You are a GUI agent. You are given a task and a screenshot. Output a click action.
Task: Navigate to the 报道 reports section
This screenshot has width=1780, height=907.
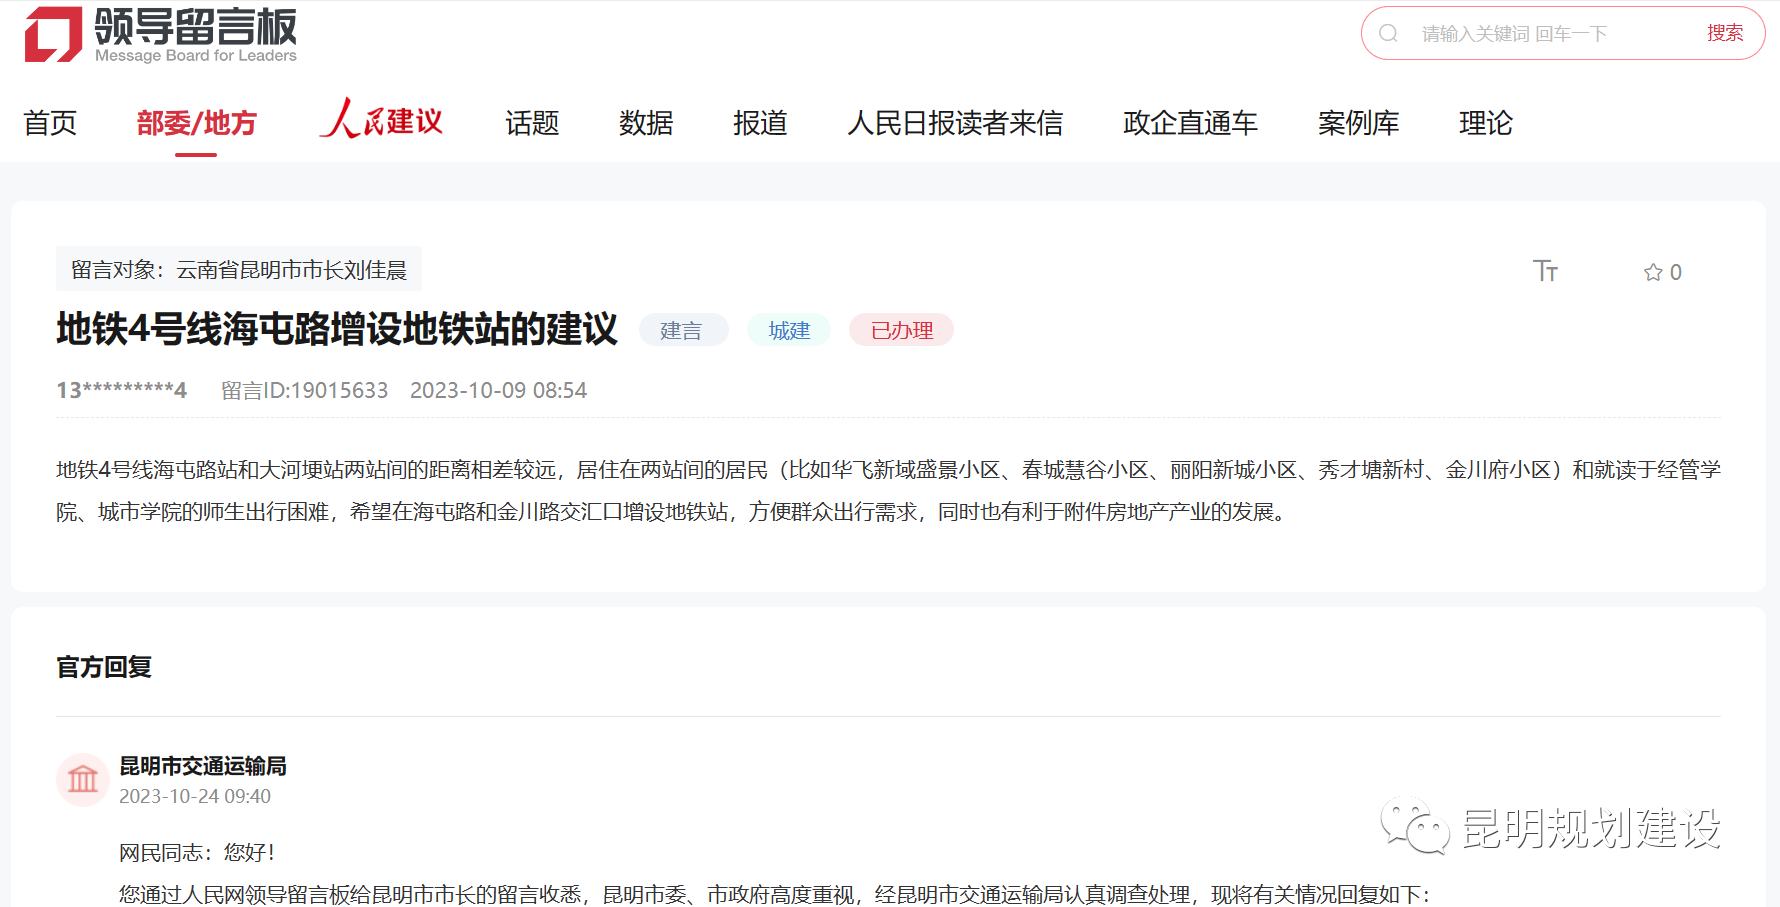point(760,123)
